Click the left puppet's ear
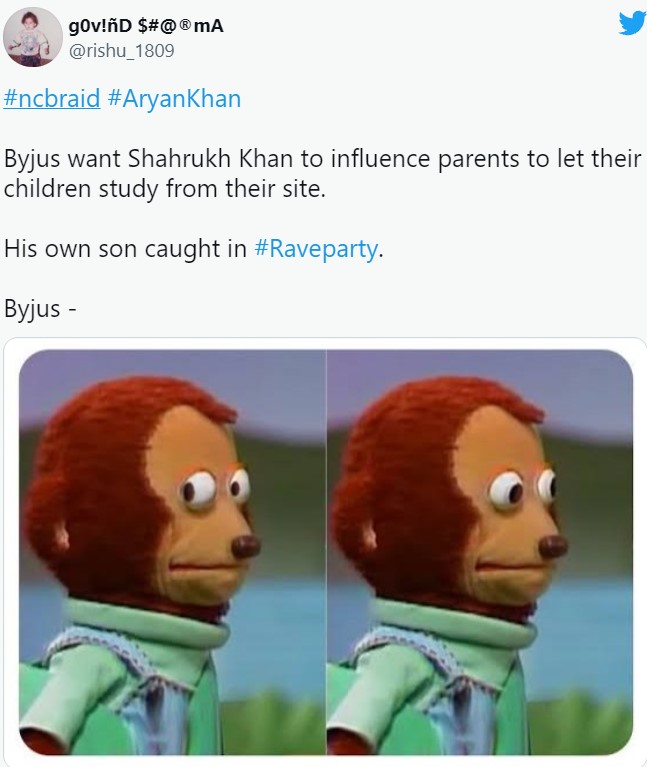Viewport: 647px width, 767px height. [x=62, y=537]
